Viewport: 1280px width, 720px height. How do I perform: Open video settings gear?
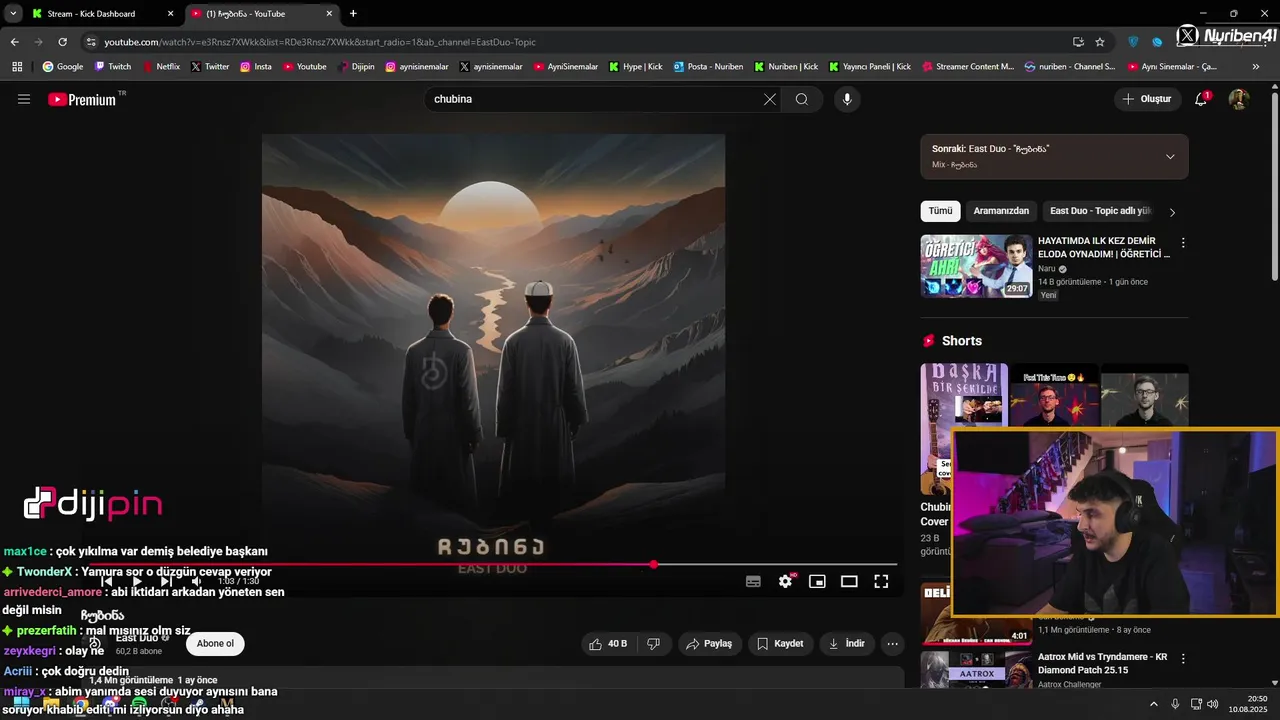pos(786,581)
